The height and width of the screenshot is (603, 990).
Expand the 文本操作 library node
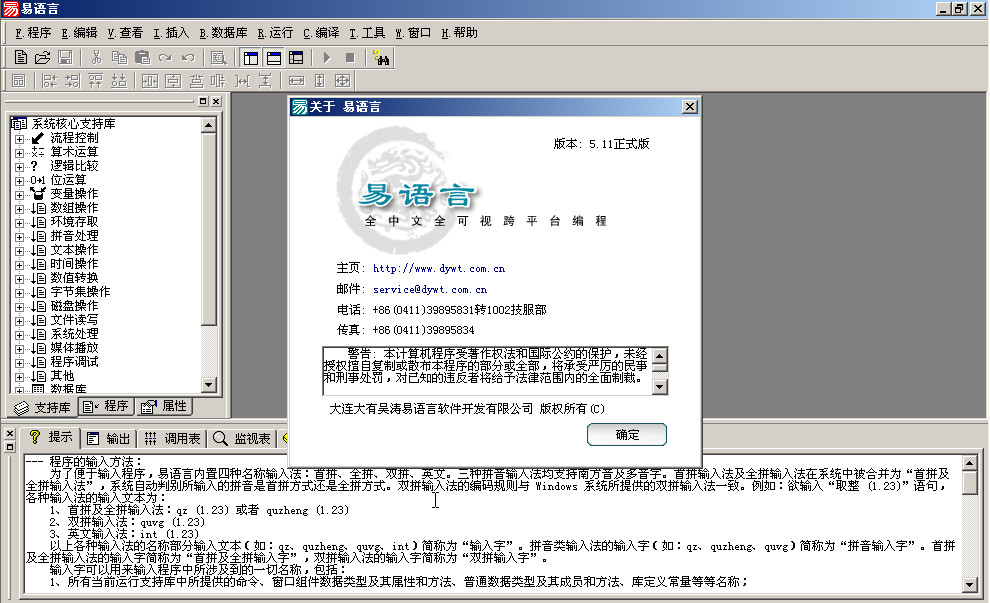[x=19, y=249]
